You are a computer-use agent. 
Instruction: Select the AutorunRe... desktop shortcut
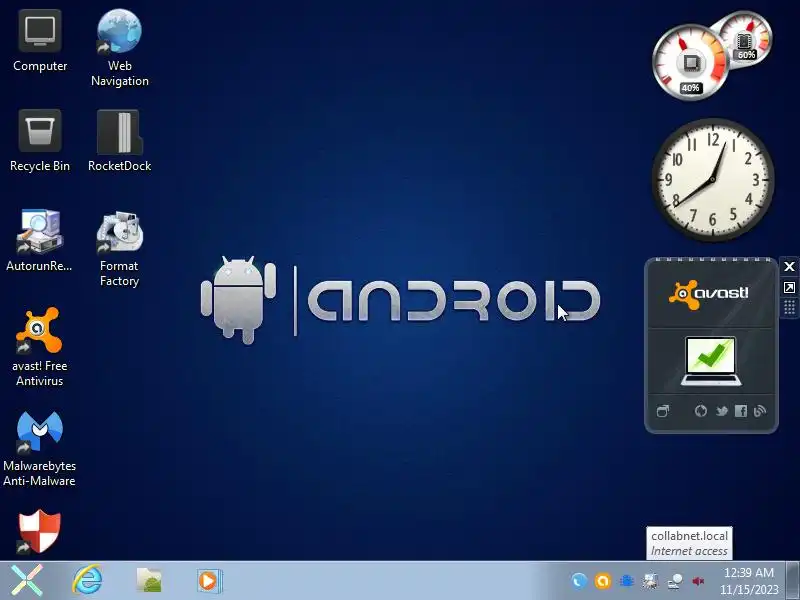[x=39, y=240]
